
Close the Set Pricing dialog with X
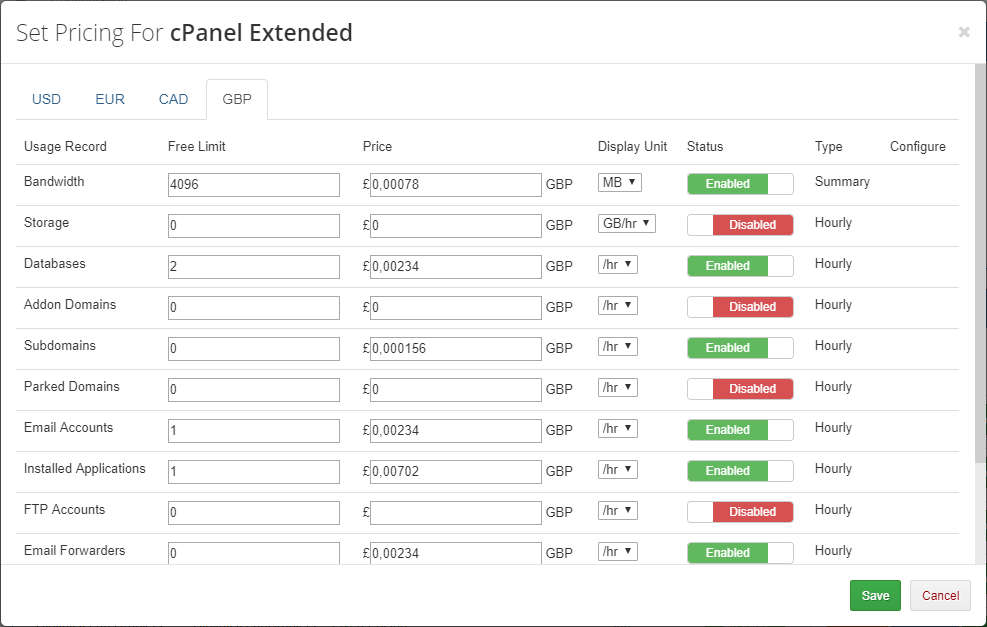[964, 32]
